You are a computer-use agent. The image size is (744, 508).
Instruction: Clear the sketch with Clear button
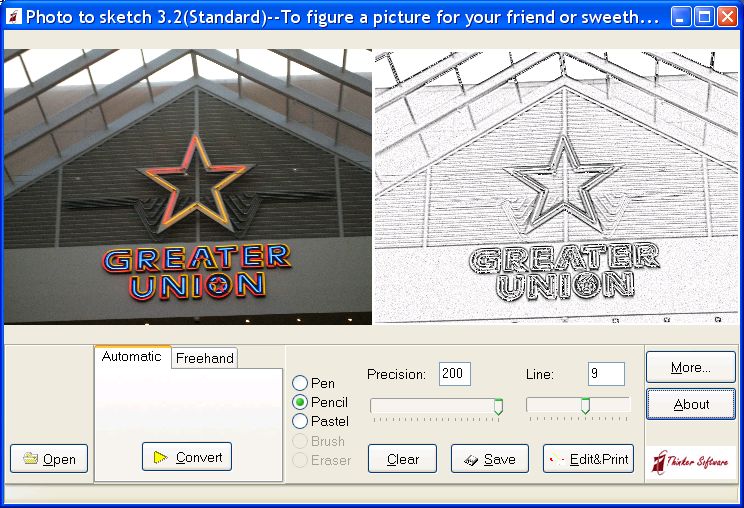402,459
